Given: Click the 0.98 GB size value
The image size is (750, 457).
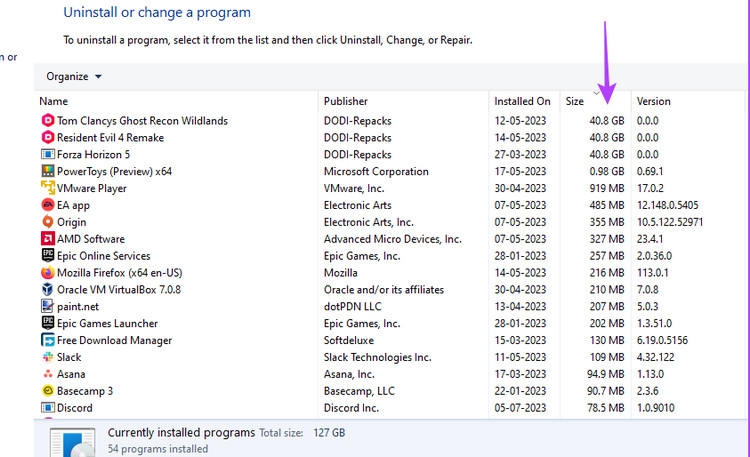Looking at the screenshot, I should click(x=607, y=171).
